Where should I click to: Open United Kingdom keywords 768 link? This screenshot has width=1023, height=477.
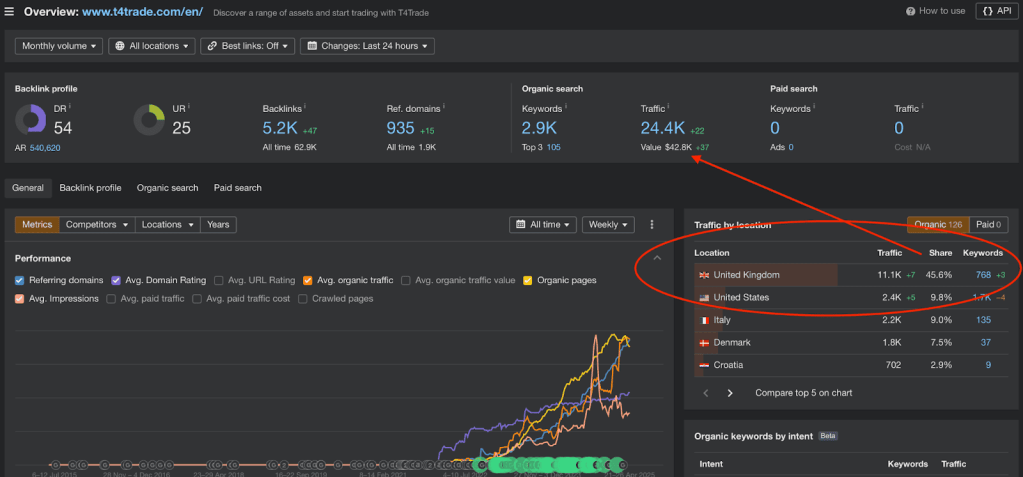pos(983,275)
